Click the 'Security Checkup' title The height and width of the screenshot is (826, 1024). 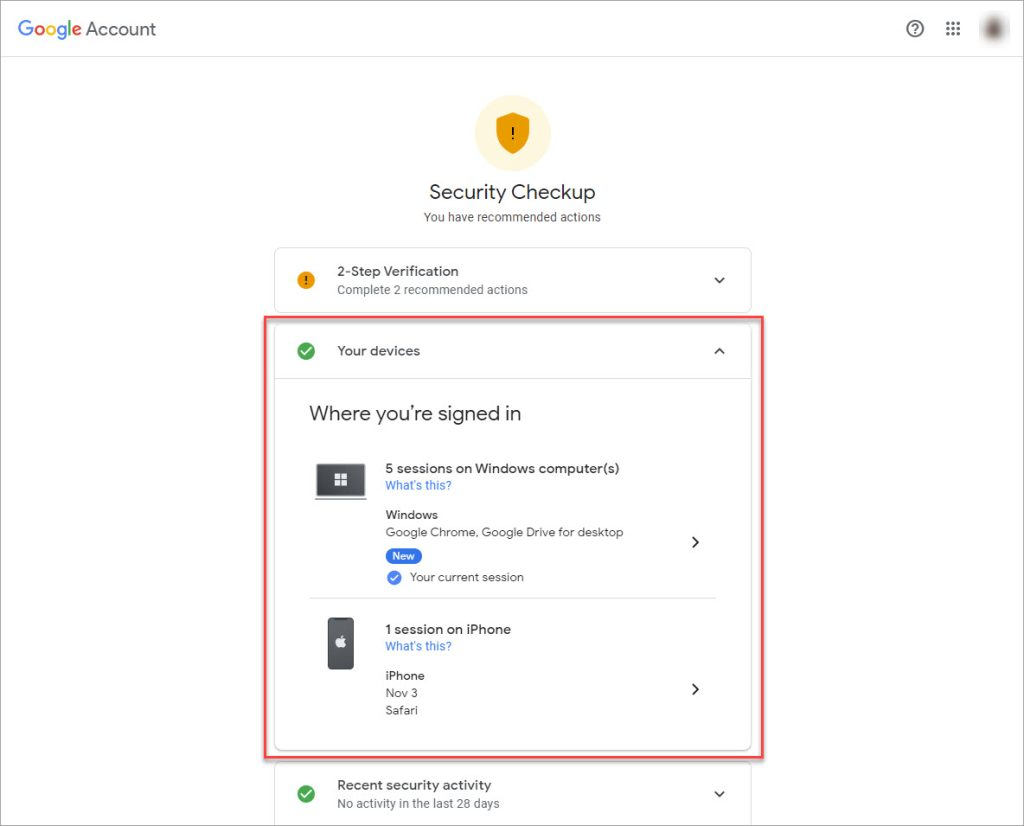512,192
